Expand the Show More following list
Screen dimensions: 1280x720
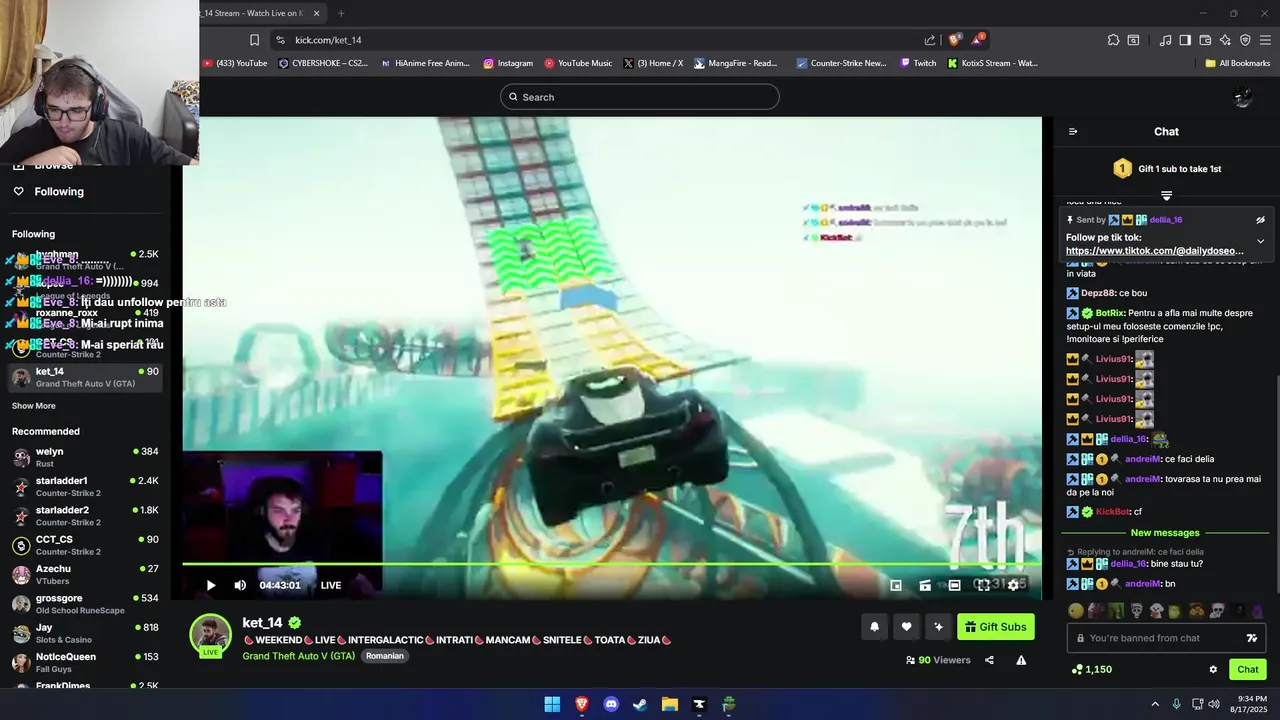[34, 406]
